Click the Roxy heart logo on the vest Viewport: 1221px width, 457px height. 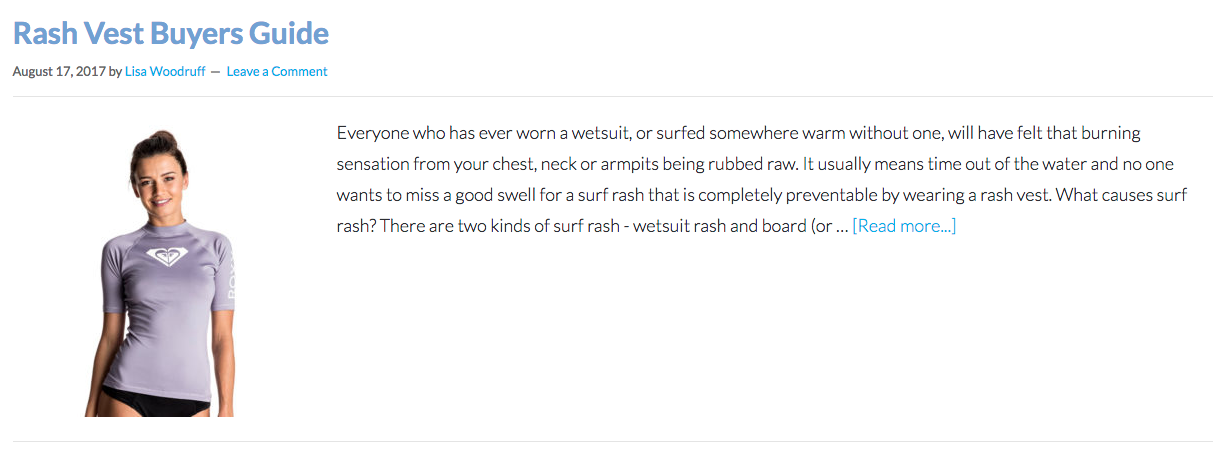[164, 257]
